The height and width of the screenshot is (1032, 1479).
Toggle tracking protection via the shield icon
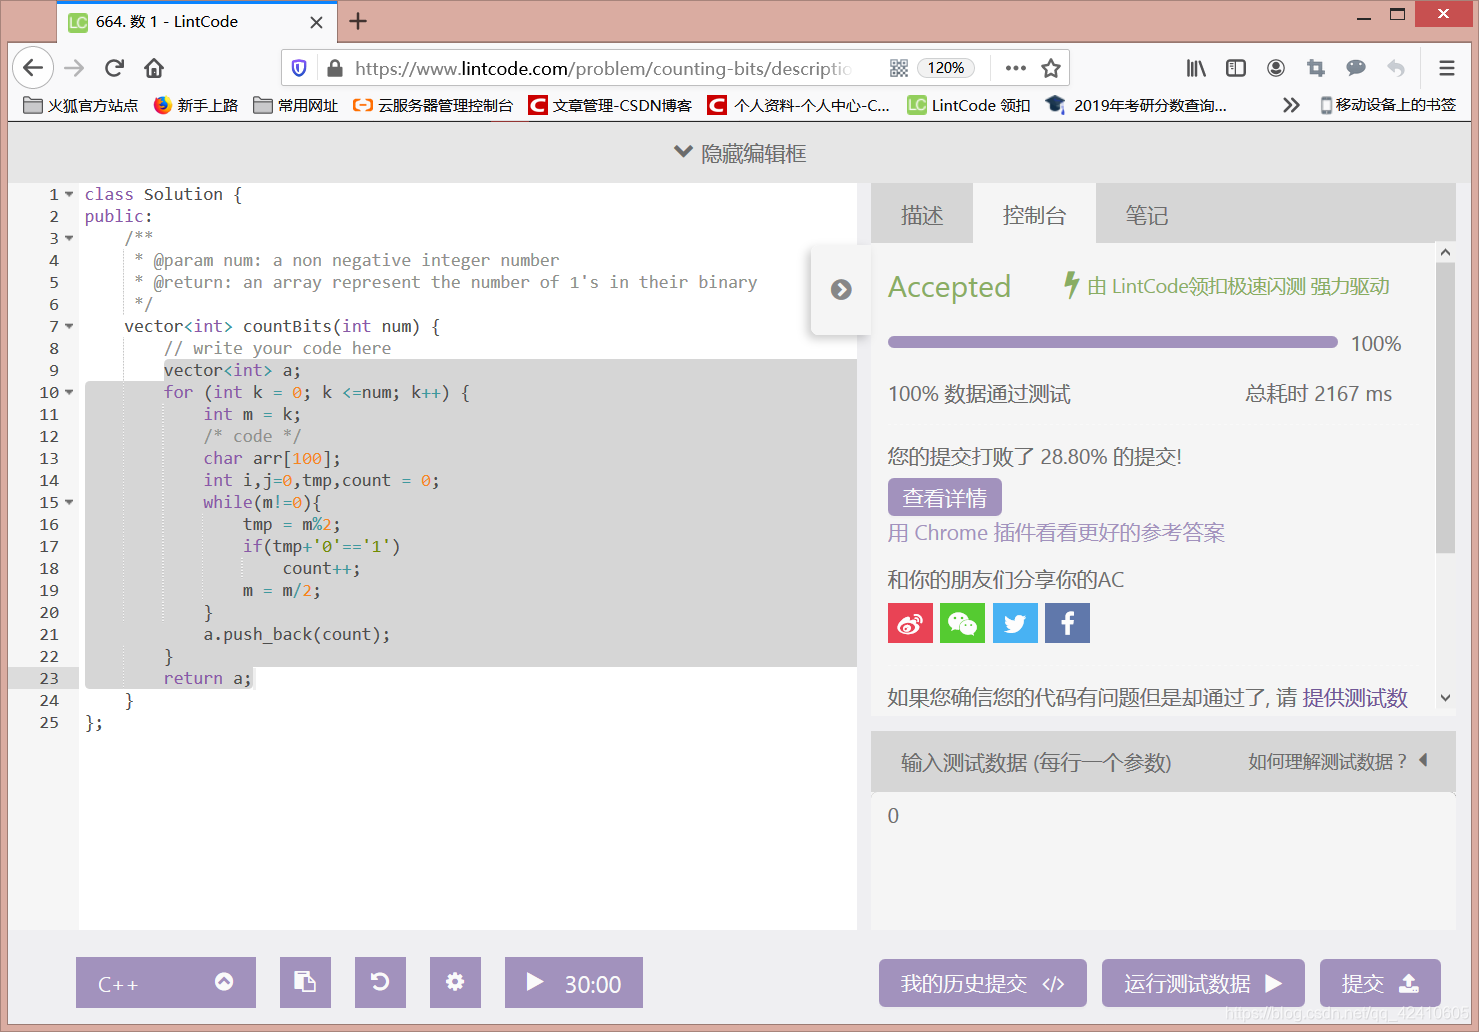[299, 67]
